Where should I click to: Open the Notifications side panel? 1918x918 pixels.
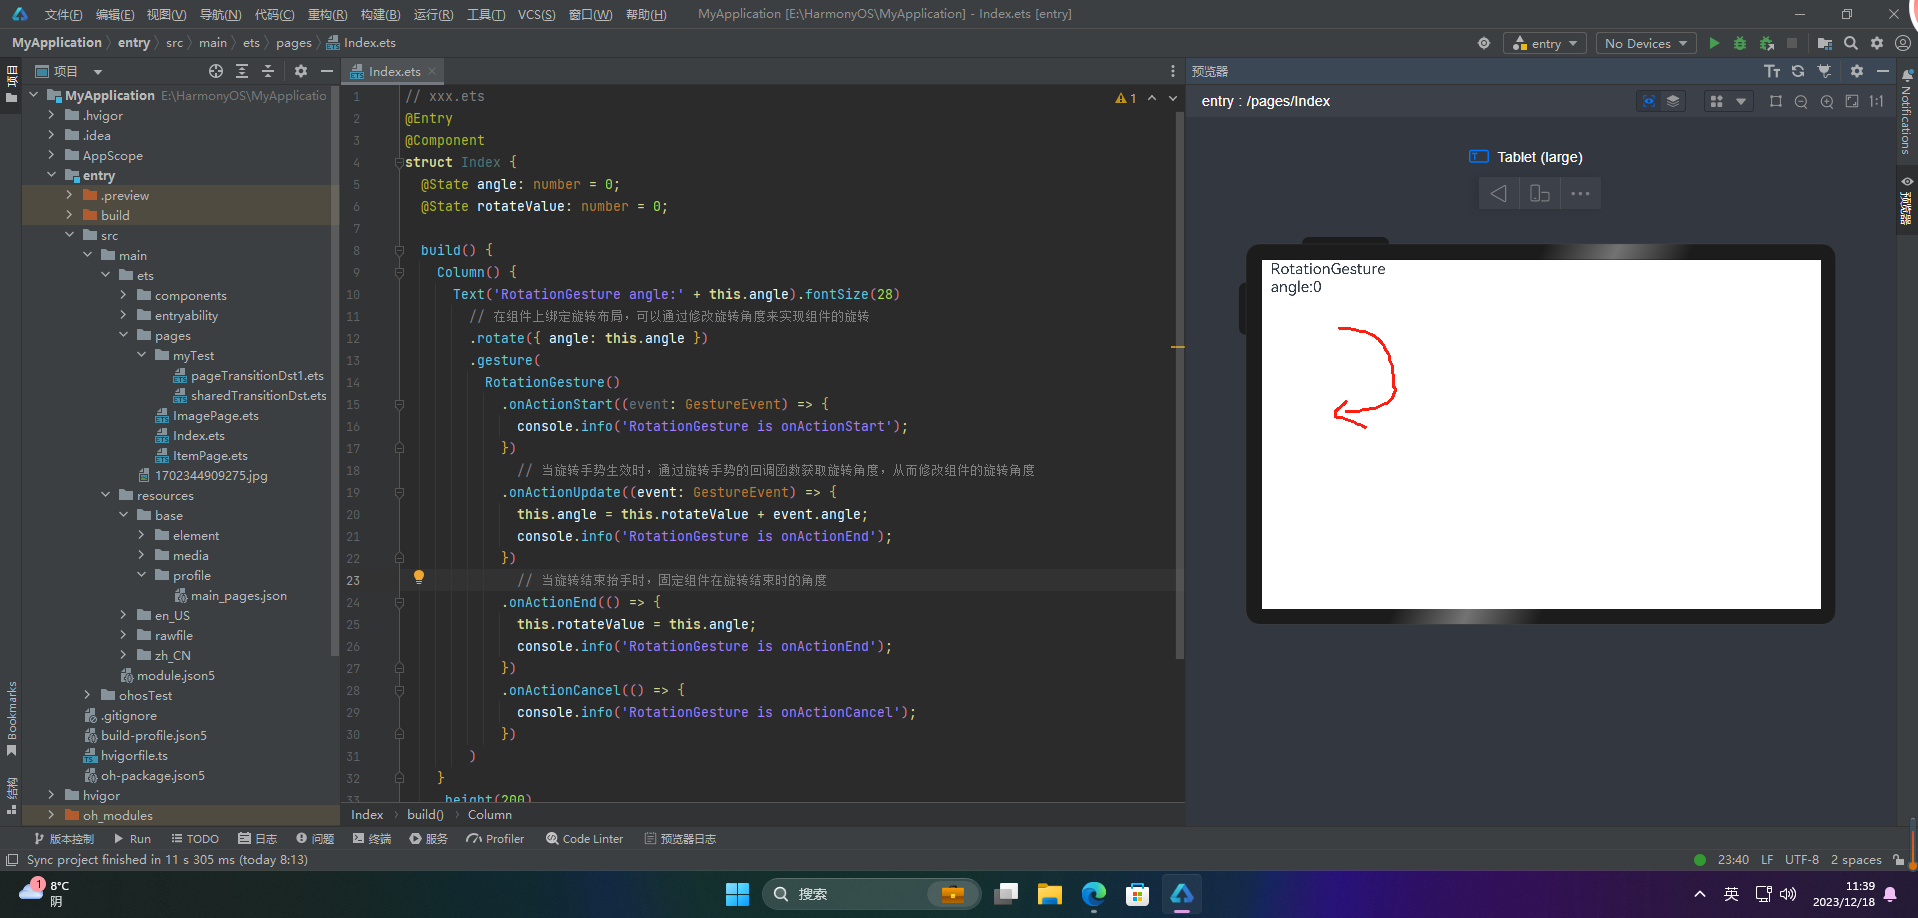coord(1907,110)
